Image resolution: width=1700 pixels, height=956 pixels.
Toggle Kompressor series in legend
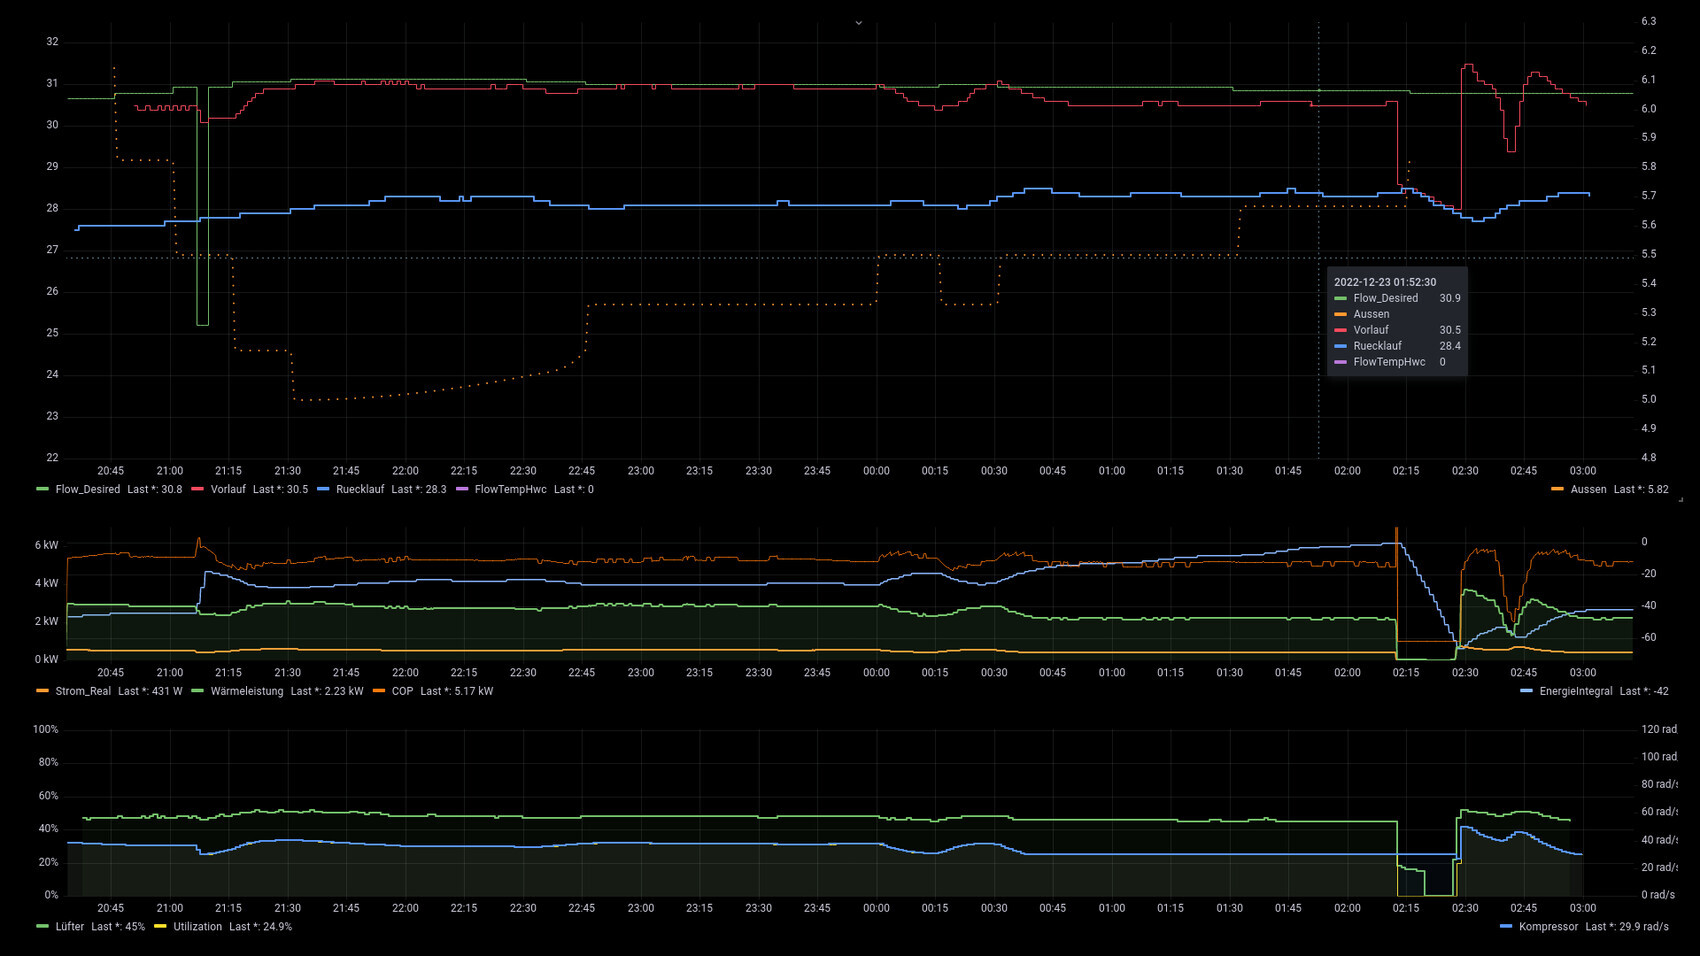coord(1548,927)
